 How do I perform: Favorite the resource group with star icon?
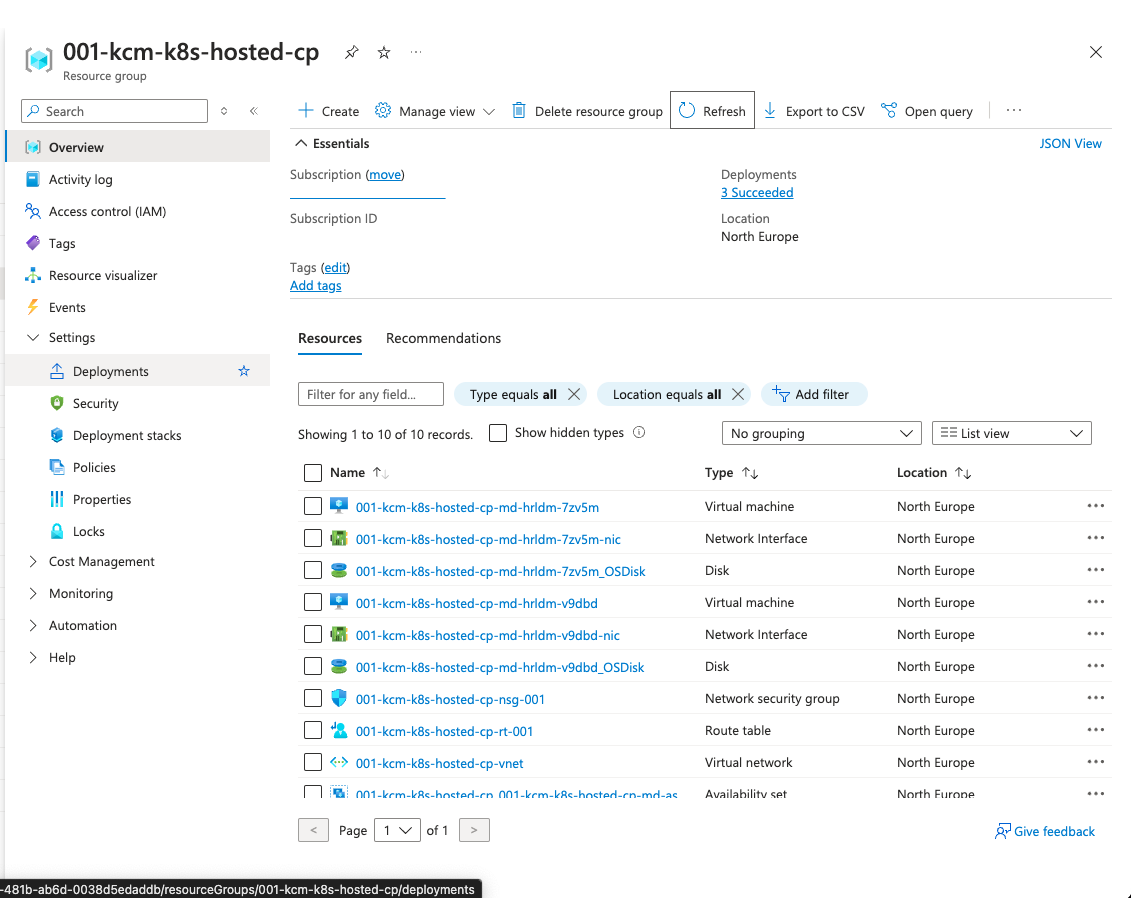pos(384,53)
